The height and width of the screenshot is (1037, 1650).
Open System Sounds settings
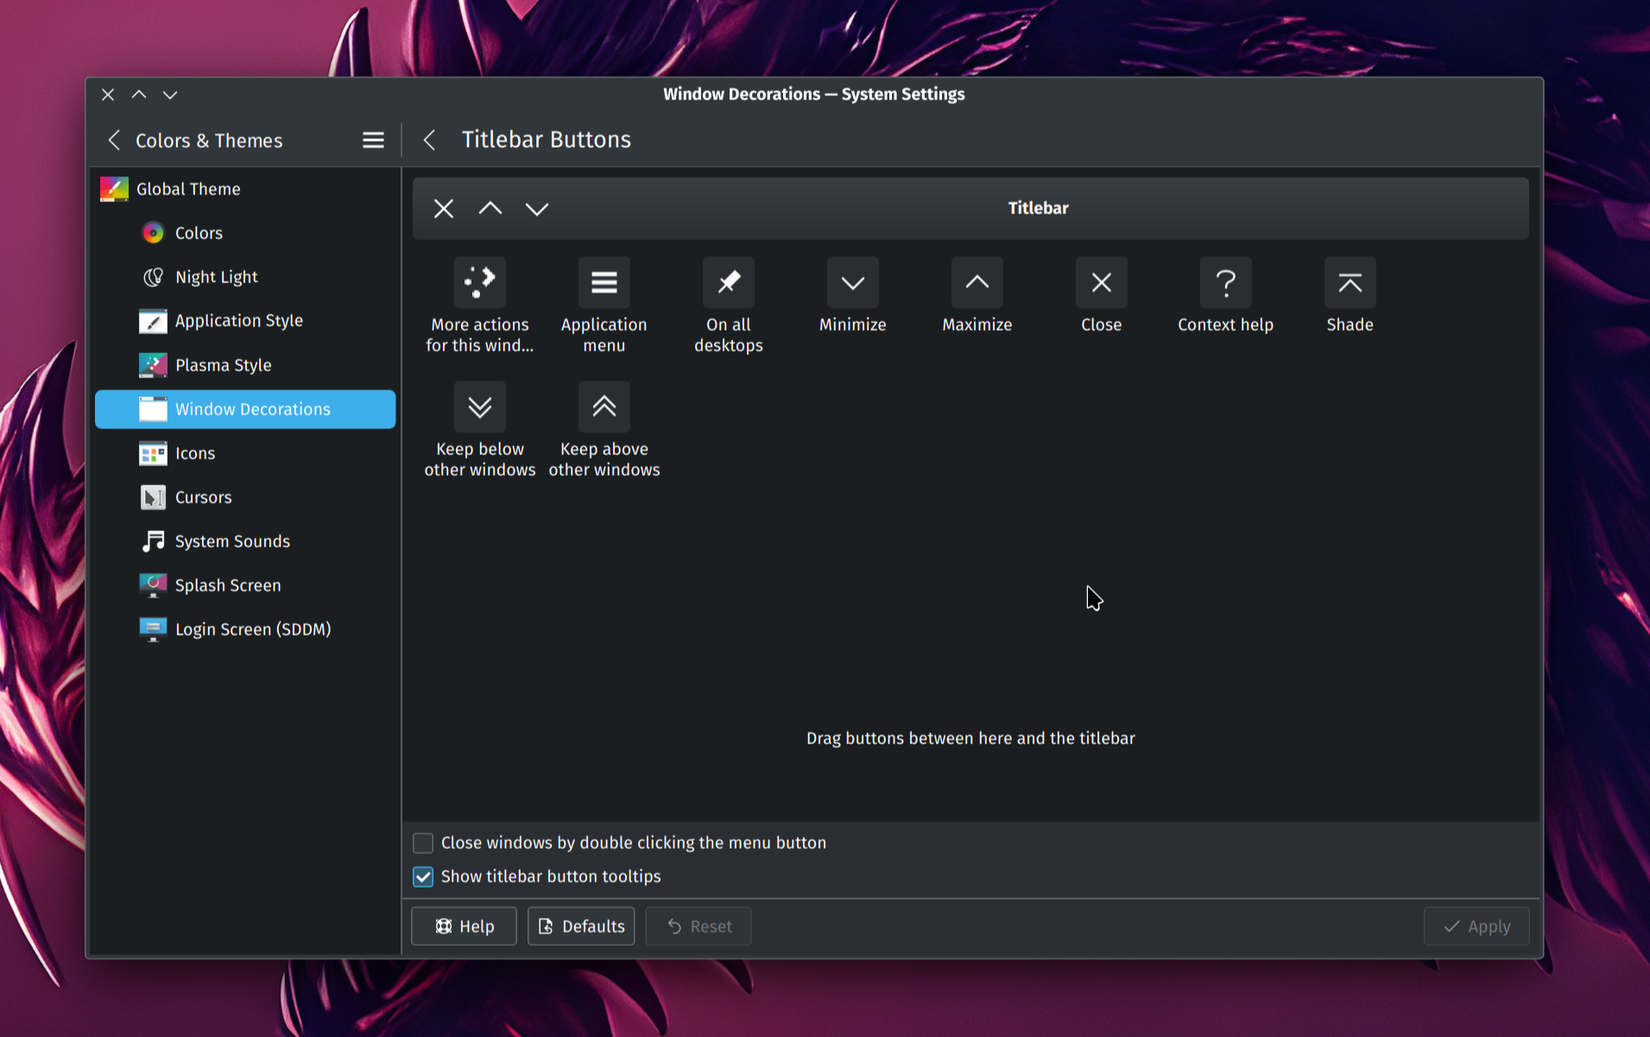(245, 541)
